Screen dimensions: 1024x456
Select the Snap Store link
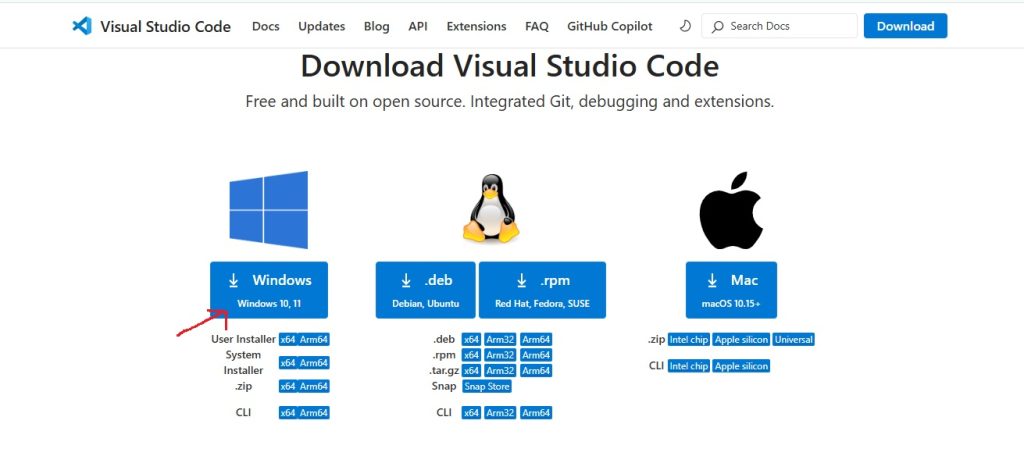click(x=486, y=386)
